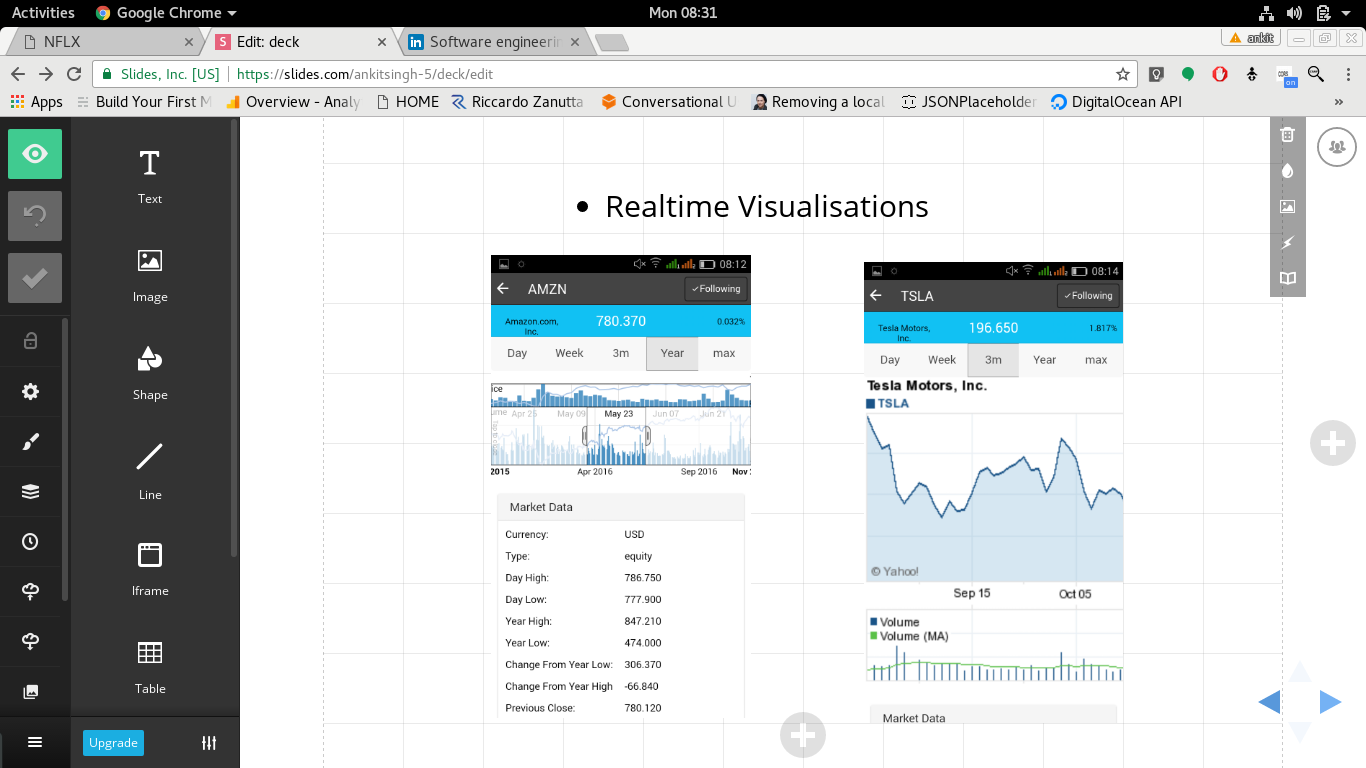Open a new browser tab
Image resolution: width=1366 pixels, height=768 pixels.
(x=611, y=42)
